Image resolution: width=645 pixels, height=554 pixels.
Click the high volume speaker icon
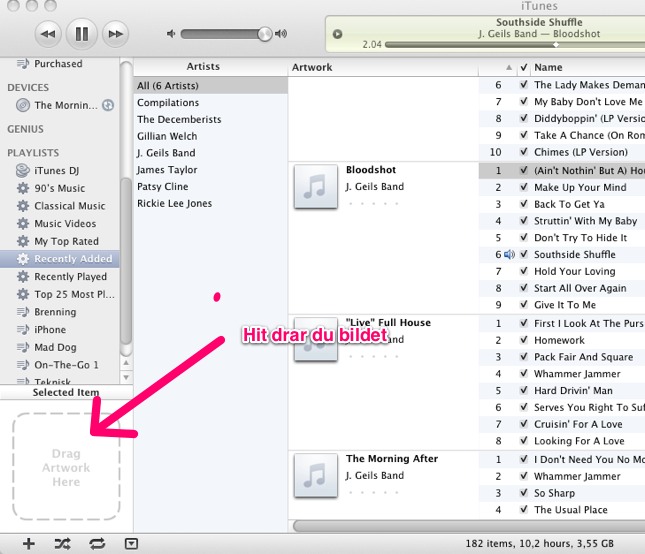click(x=281, y=34)
